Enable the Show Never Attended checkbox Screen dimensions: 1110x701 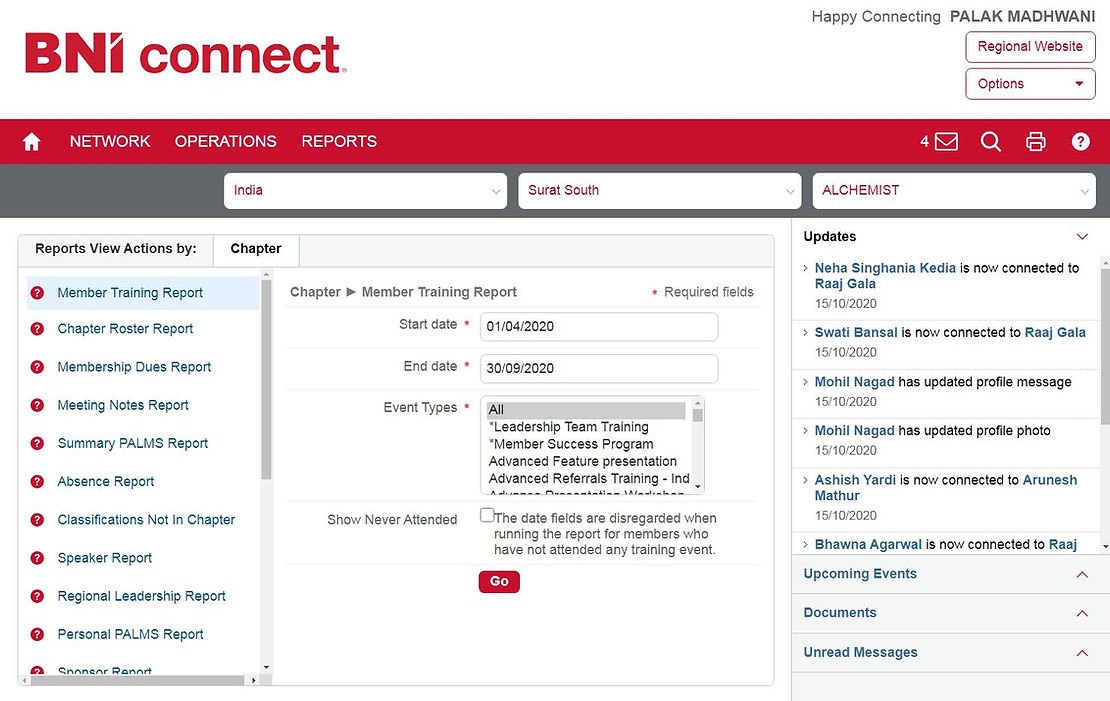coord(487,516)
